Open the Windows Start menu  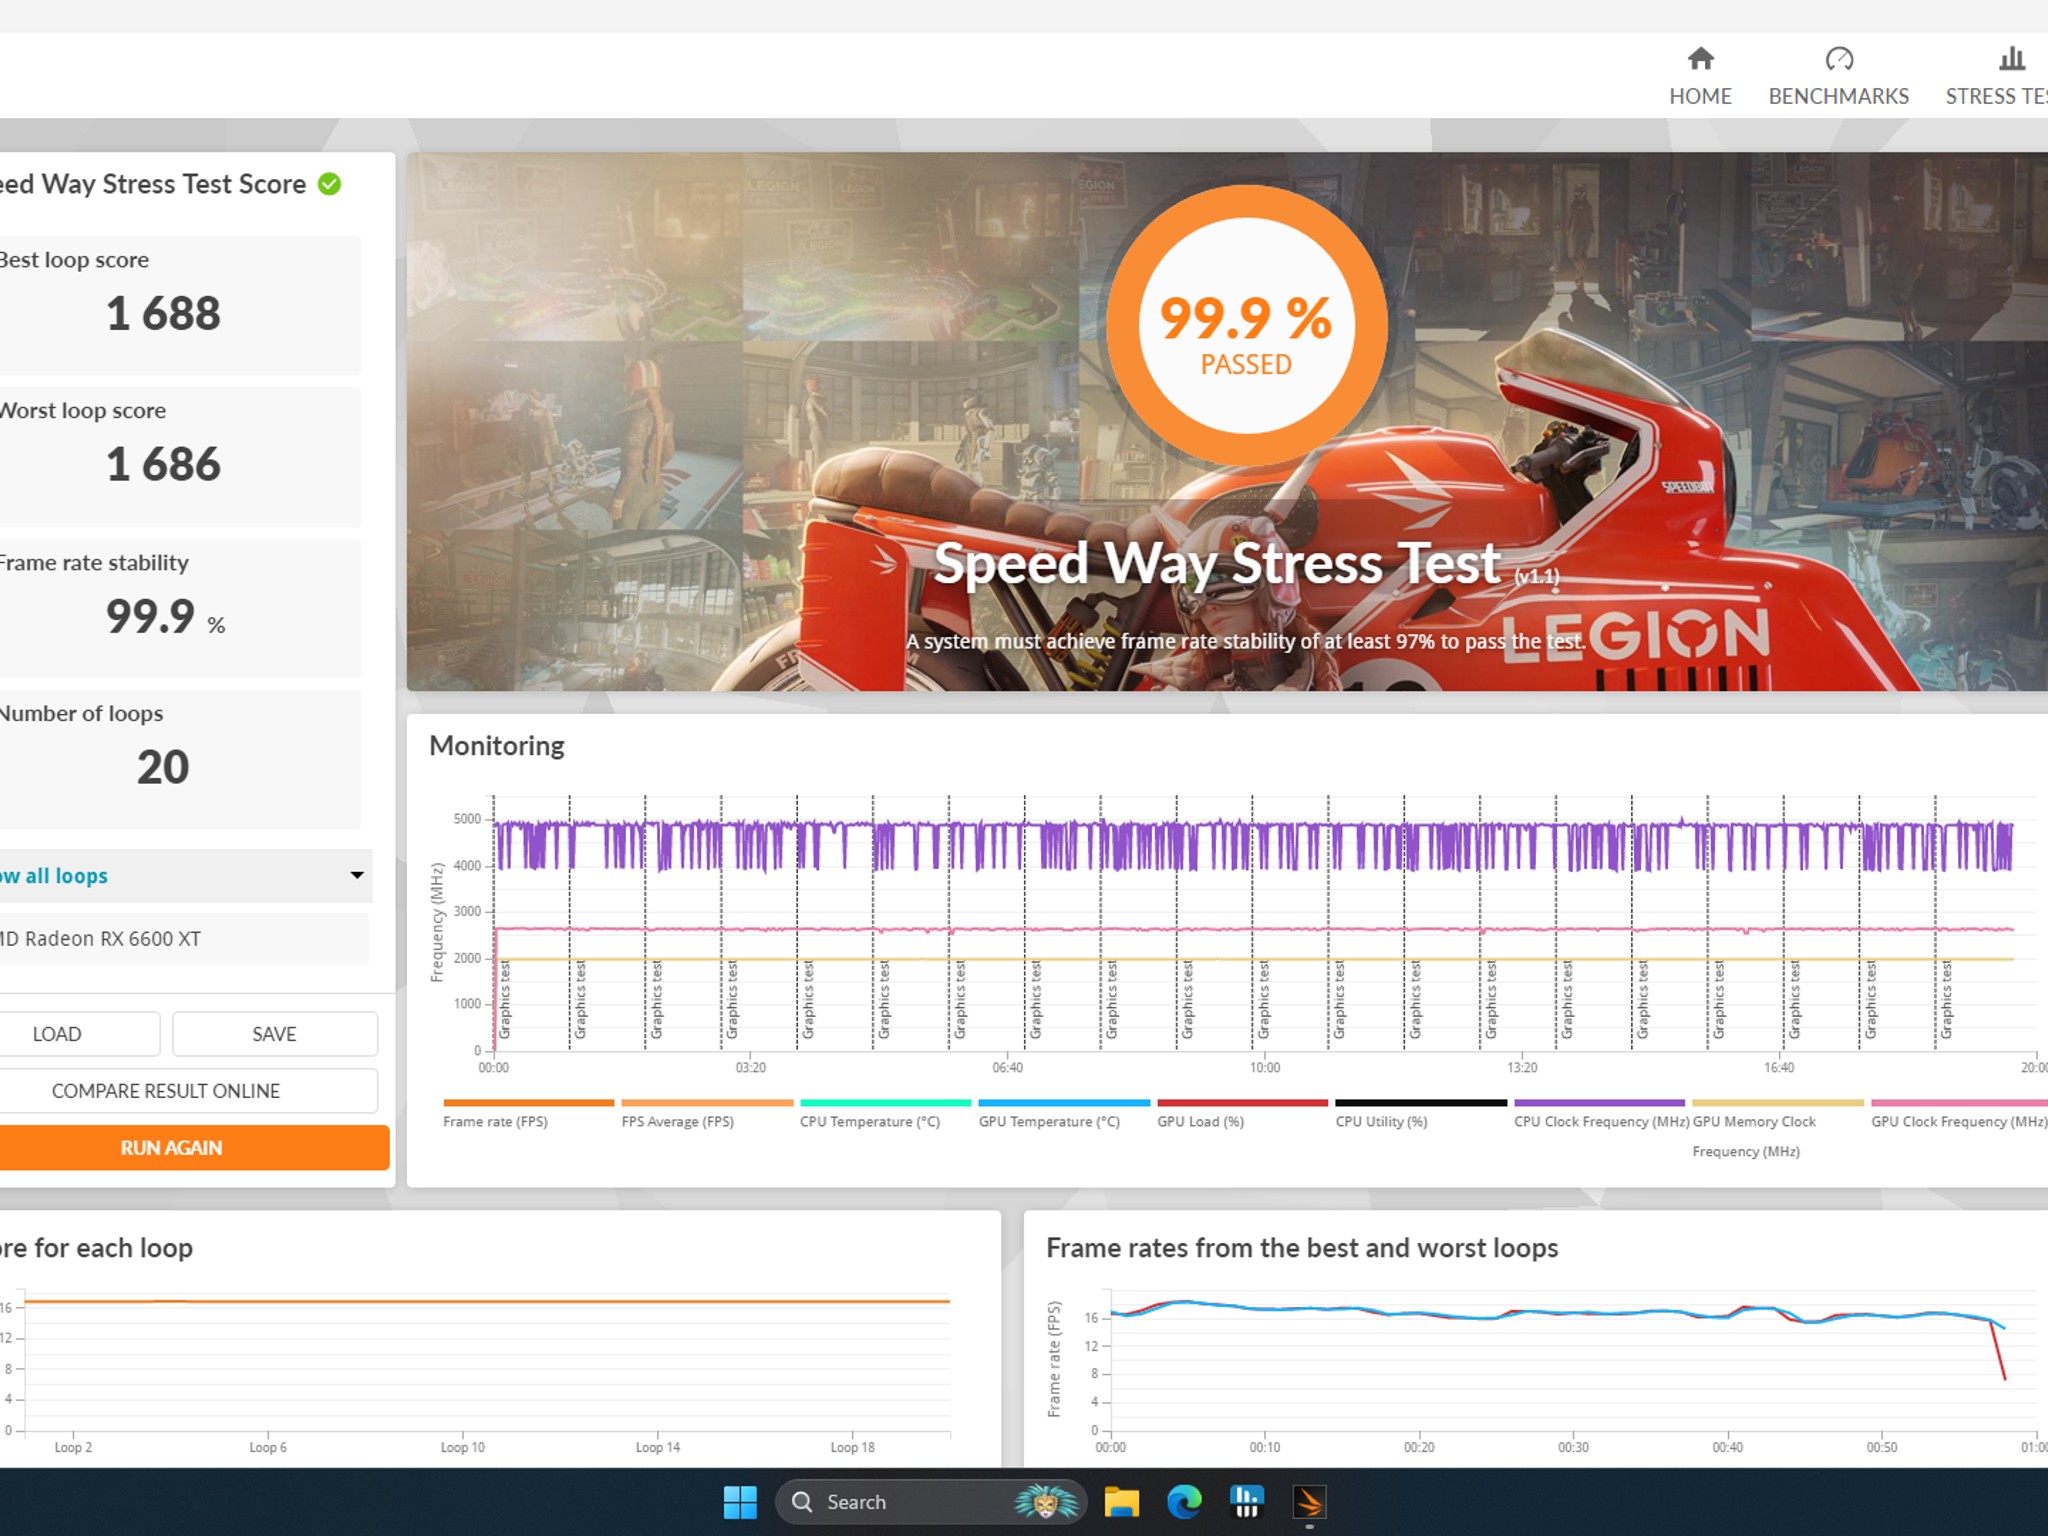740,1502
